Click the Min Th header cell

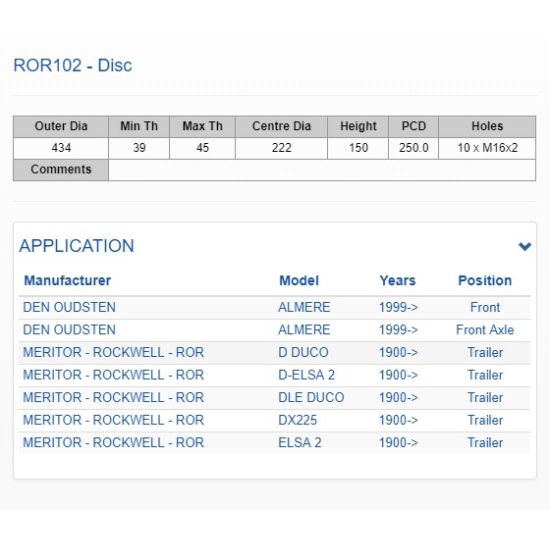coord(139,127)
